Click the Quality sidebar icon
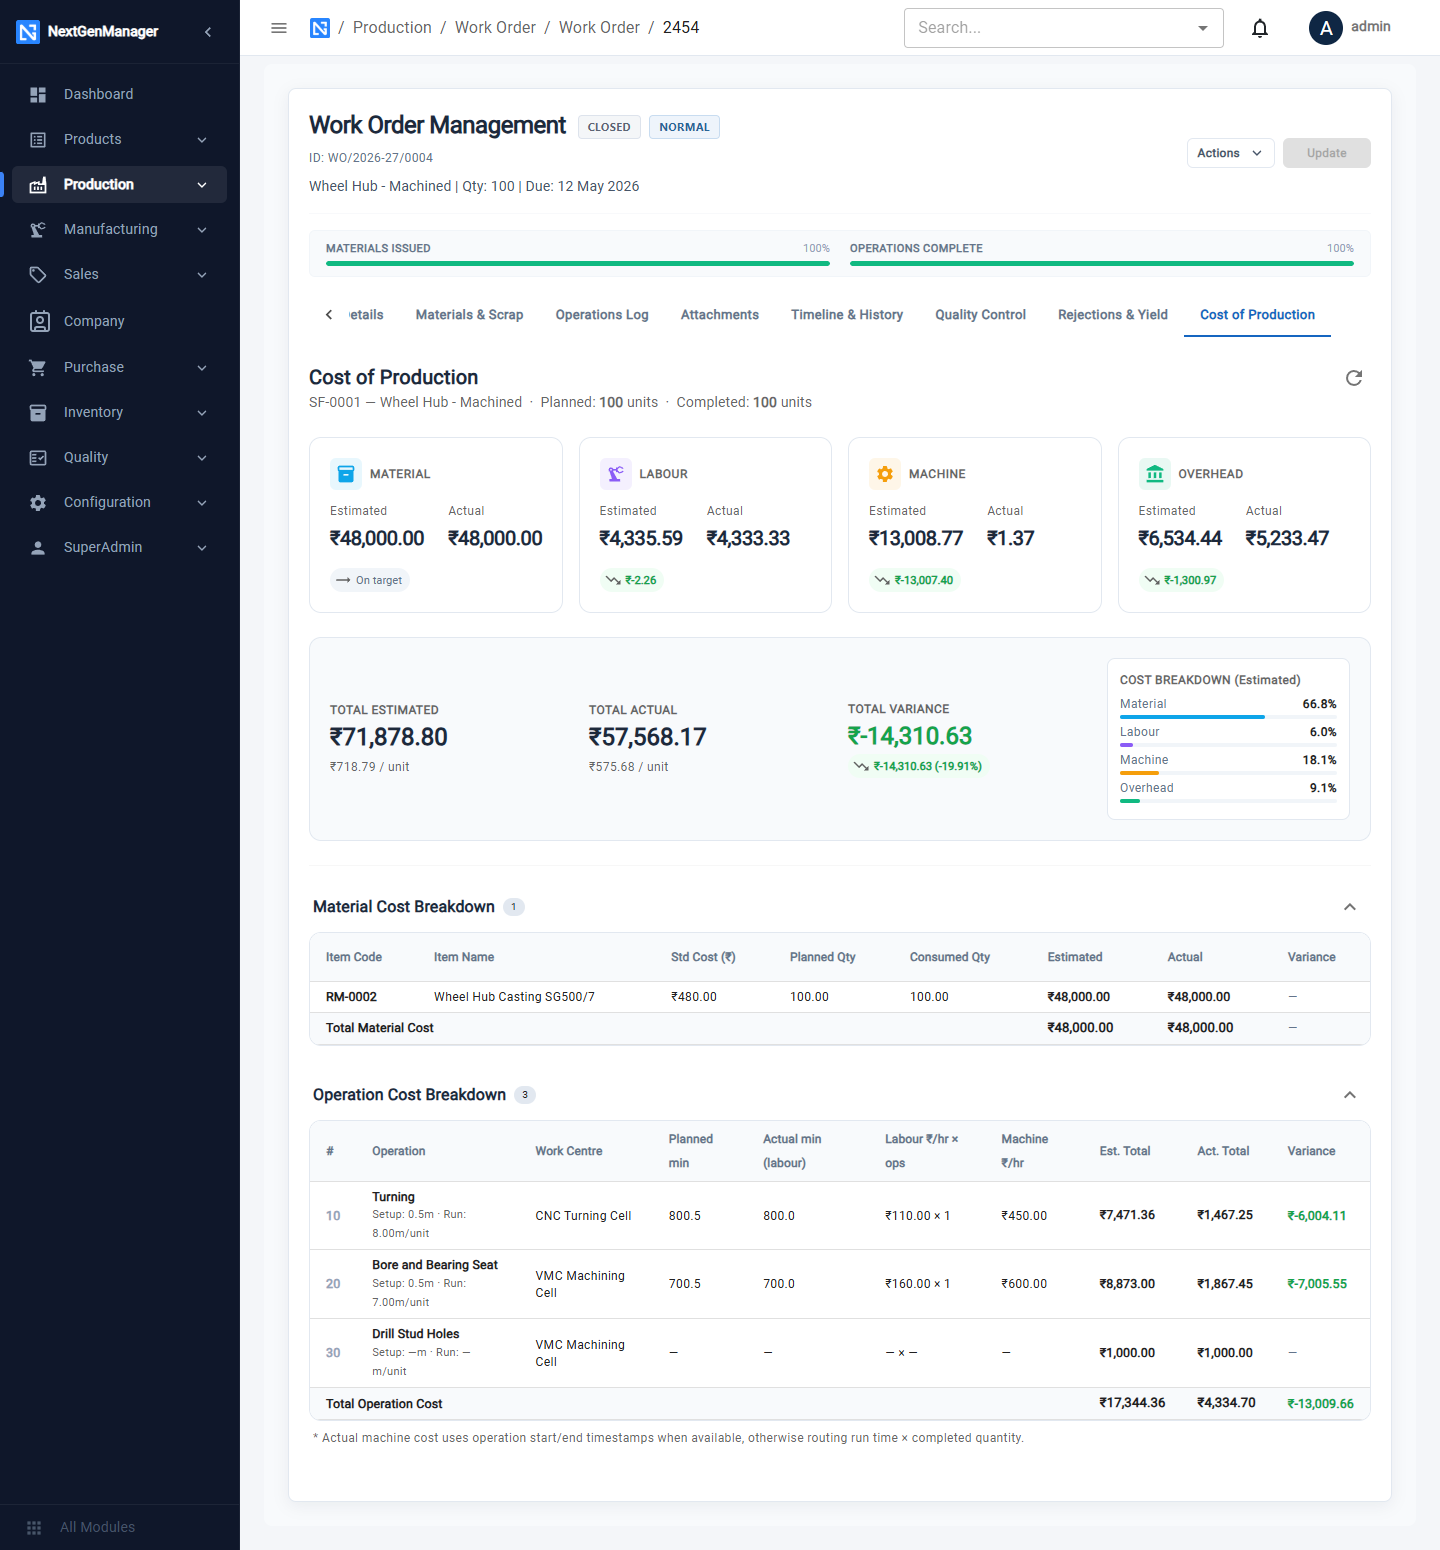Screen dimensions: 1440x1550 [38, 457]
